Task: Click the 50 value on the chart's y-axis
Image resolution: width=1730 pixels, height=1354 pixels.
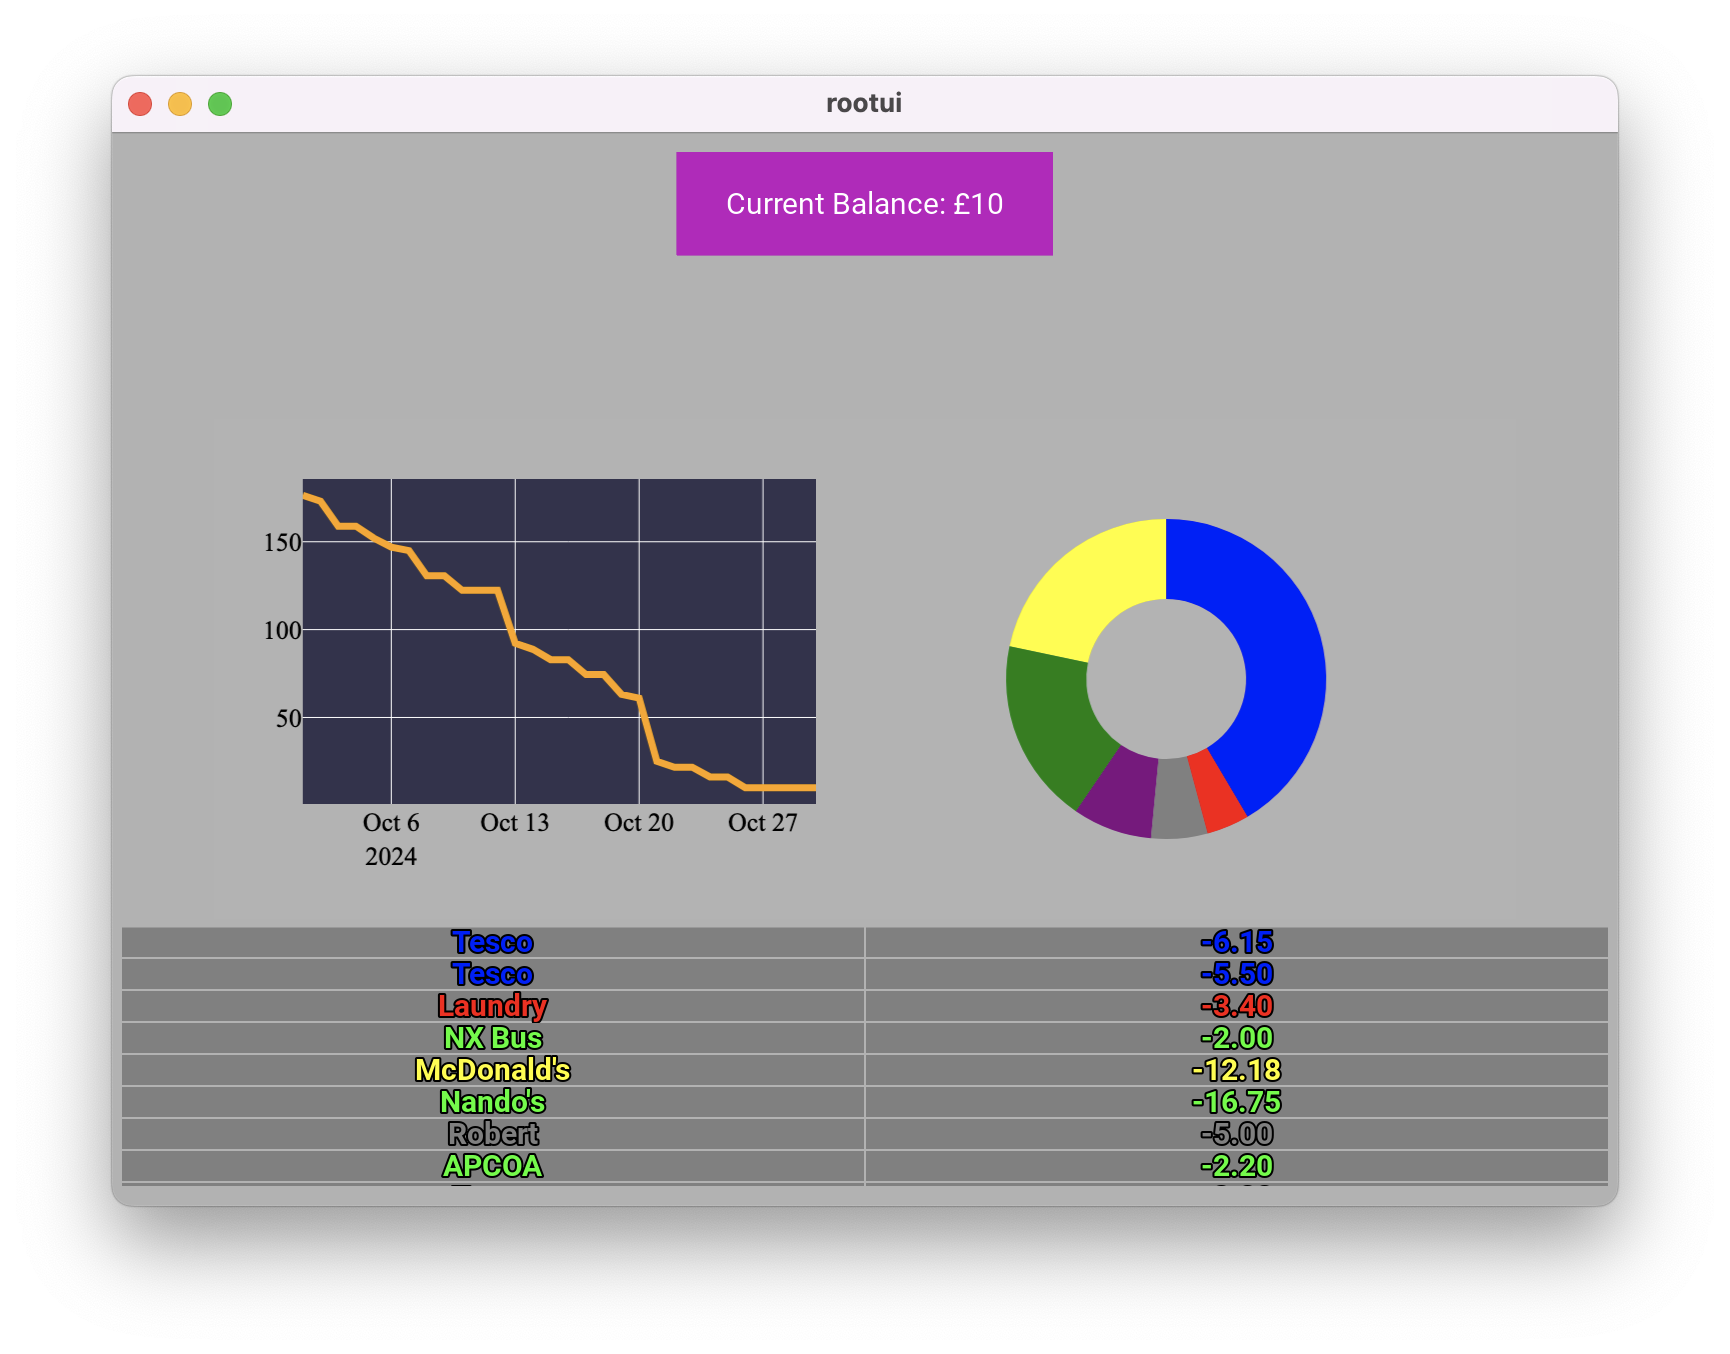Action: tap(288, 719)
